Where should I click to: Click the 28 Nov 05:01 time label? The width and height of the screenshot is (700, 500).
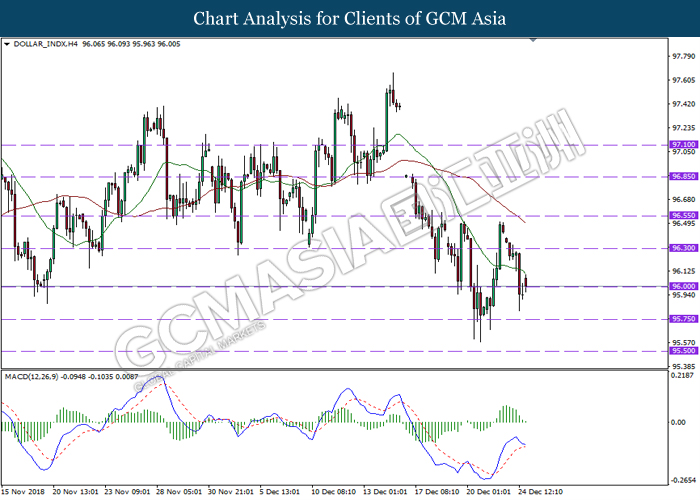[x=179, y=492]
